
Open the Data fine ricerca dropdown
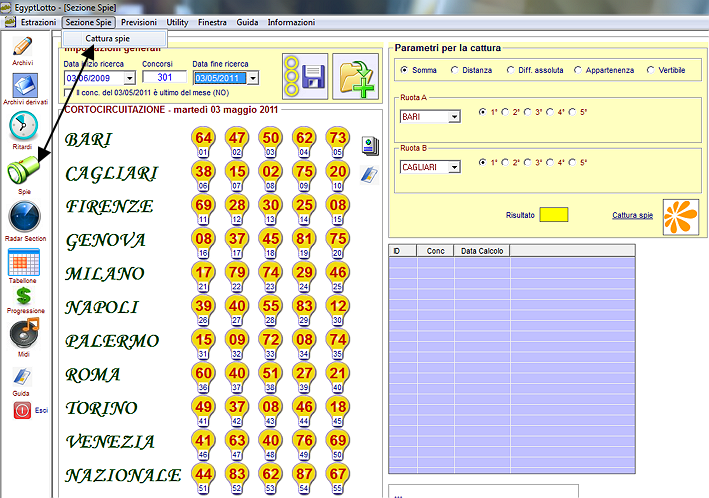pyautogui.click(x=253, y=78)
